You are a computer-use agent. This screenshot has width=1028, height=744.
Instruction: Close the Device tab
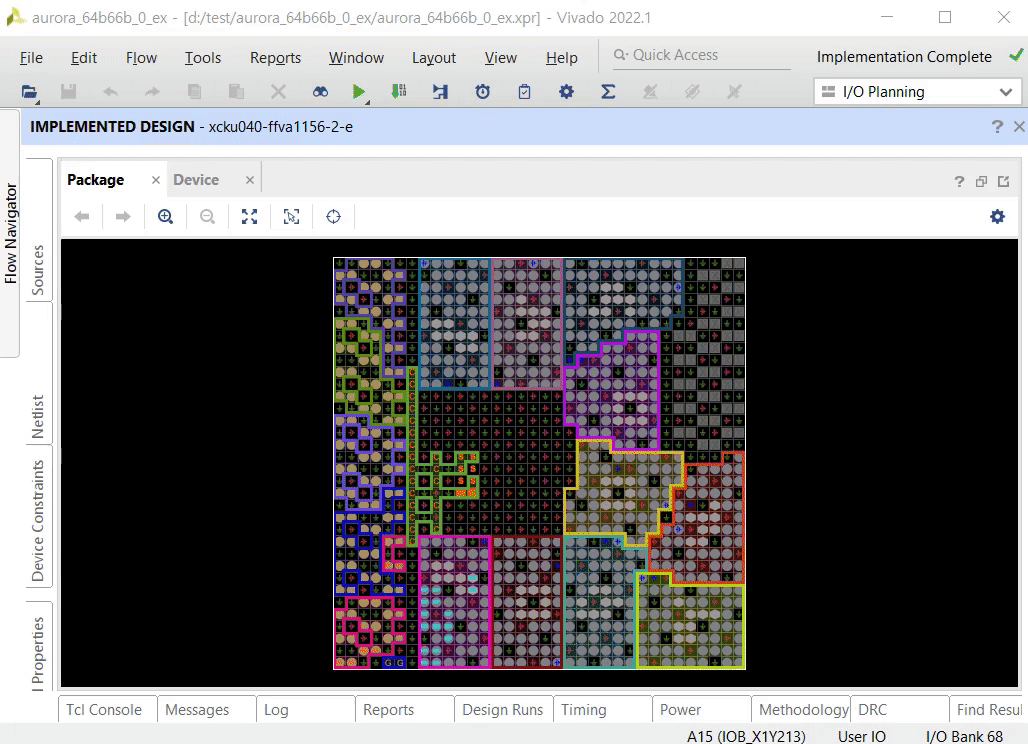250,180
